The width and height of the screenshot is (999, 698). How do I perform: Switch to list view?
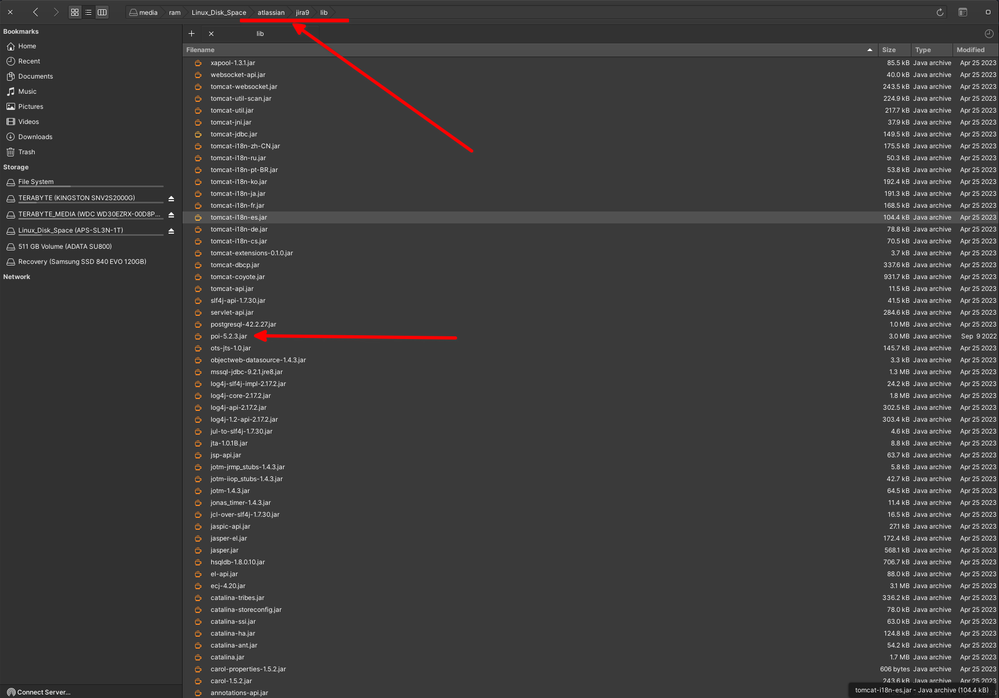point(89,12)
